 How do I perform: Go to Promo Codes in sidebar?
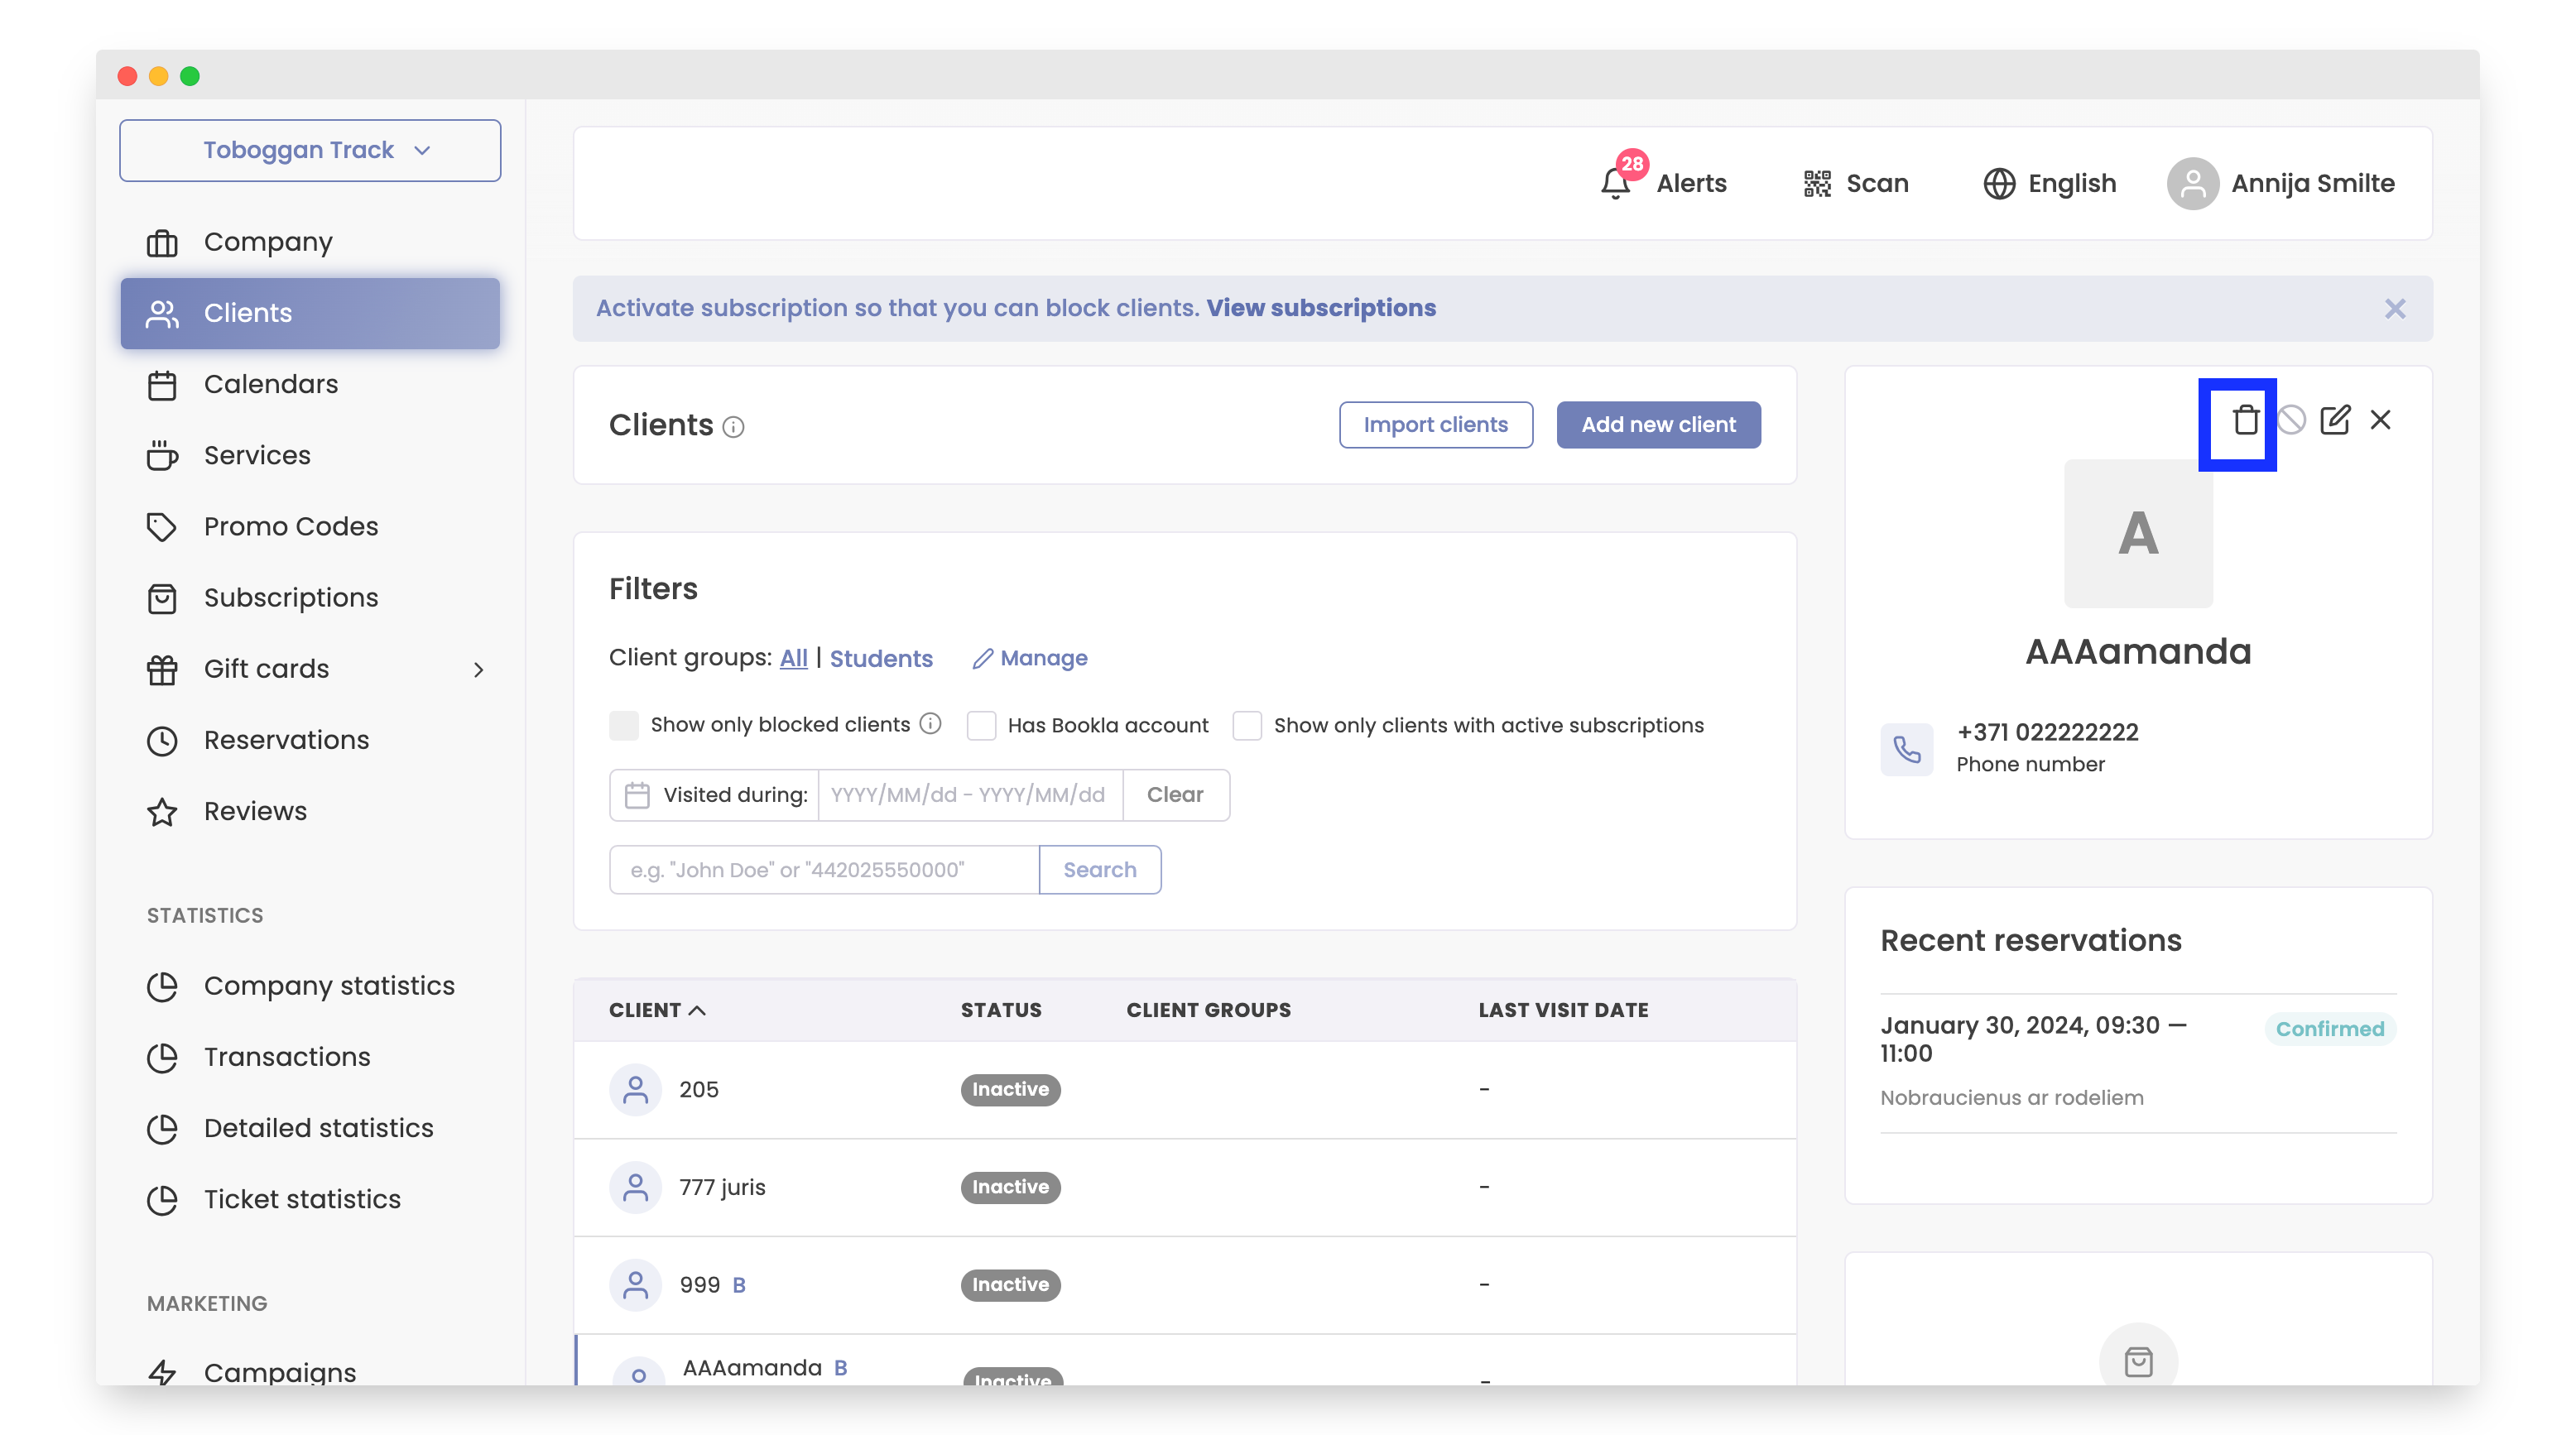pos(290,527)
